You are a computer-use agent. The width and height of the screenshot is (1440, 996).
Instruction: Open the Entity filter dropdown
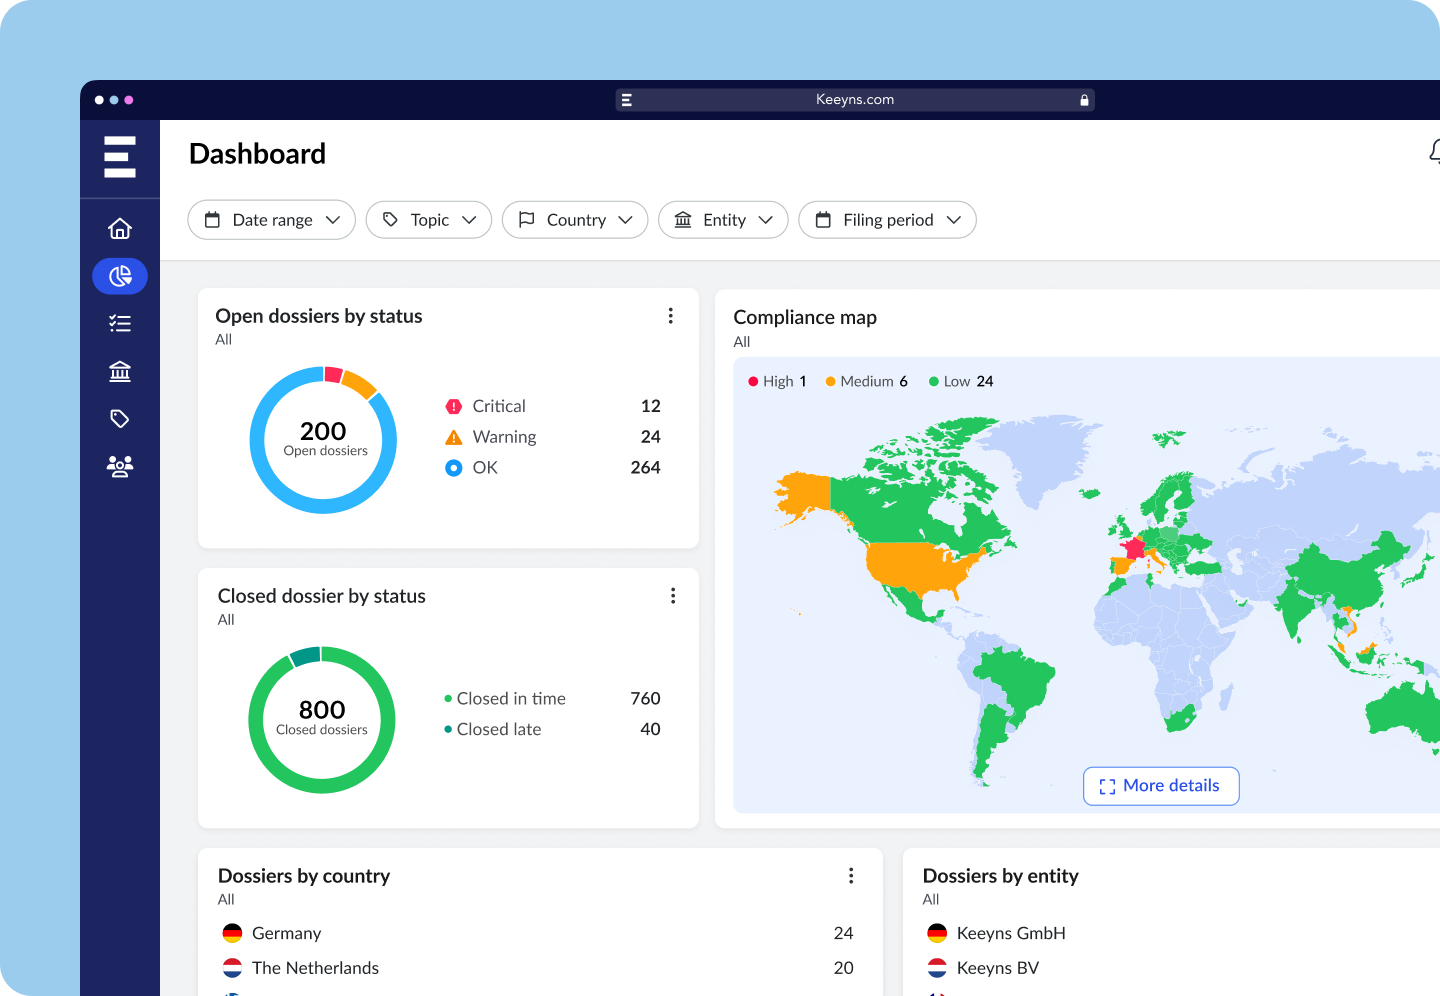723,220
